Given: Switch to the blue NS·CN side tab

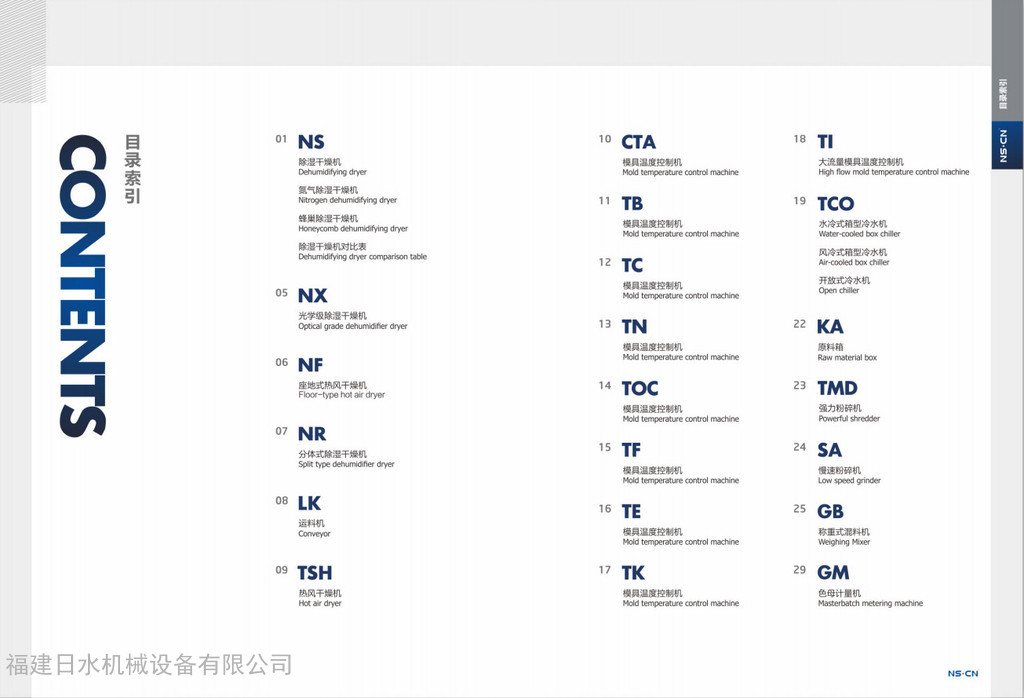Looking at the screenshot, I should (1006, 146).
